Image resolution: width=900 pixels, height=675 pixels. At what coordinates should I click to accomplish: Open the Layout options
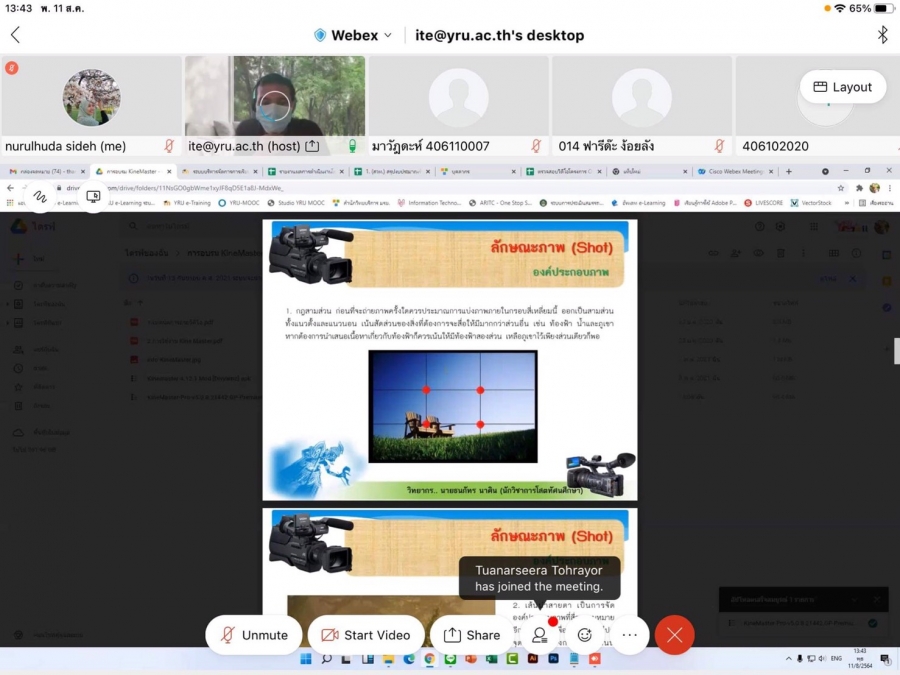(843, 87)
